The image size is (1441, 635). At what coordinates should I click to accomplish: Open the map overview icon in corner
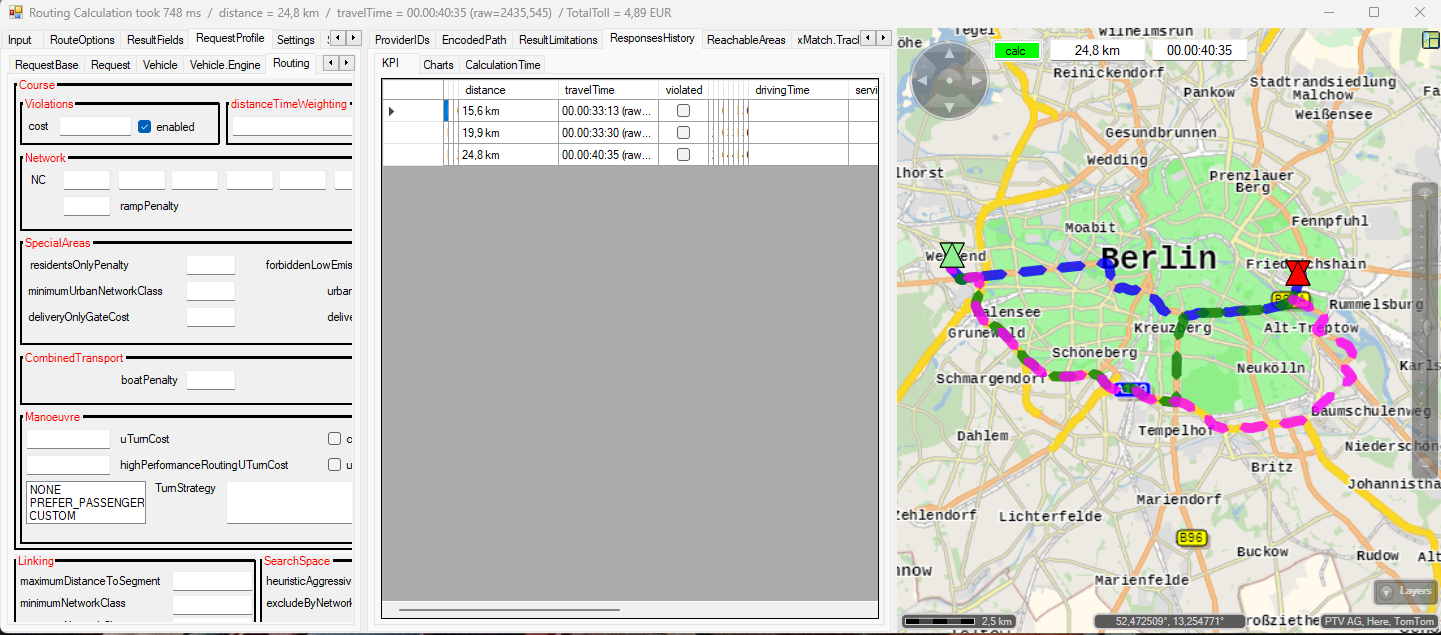click(x=1430, y=40)
